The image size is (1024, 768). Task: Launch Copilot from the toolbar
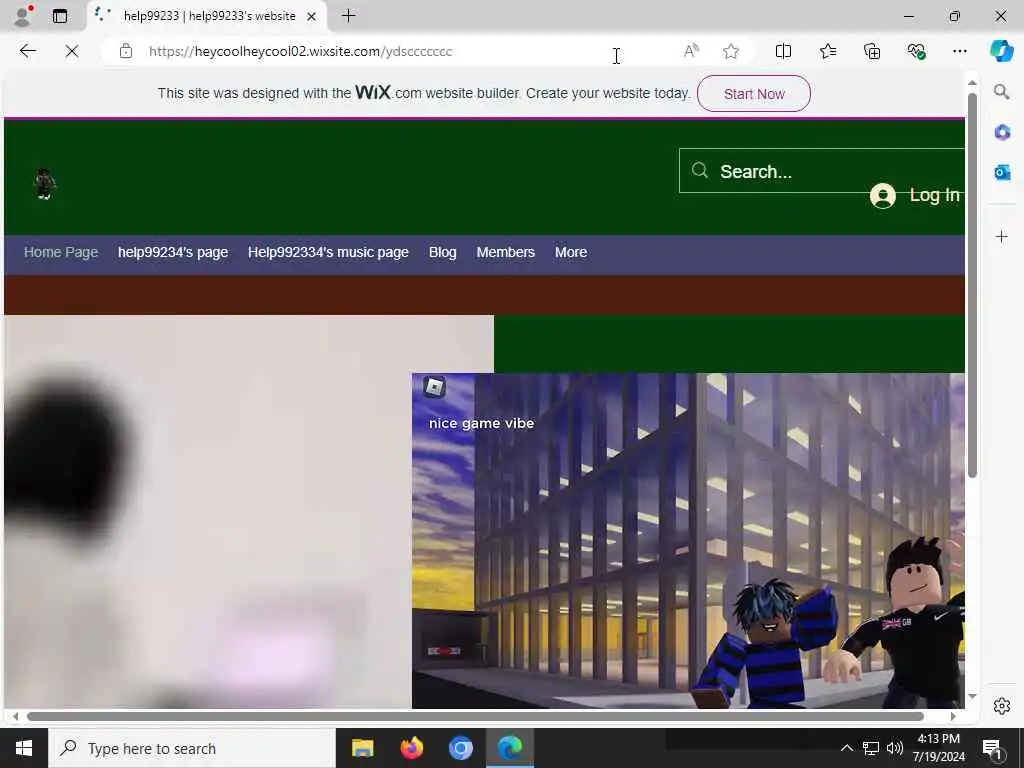1001,51
